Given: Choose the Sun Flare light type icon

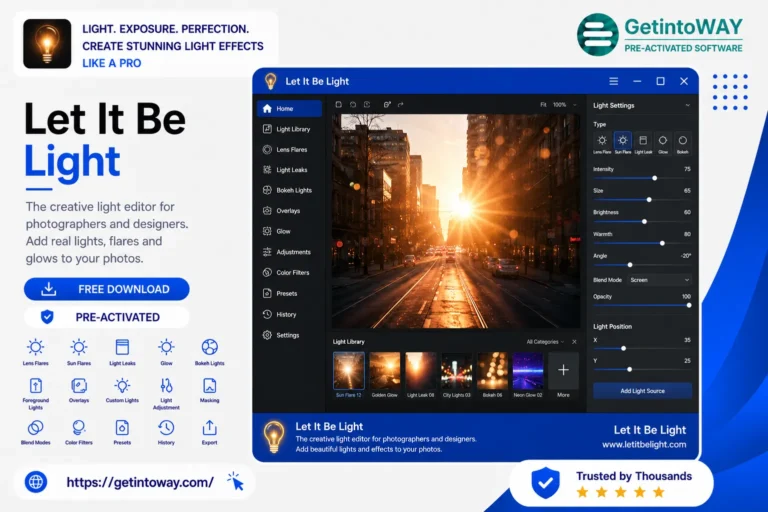Looking at the screenshot, I should [x=623, y=141].
